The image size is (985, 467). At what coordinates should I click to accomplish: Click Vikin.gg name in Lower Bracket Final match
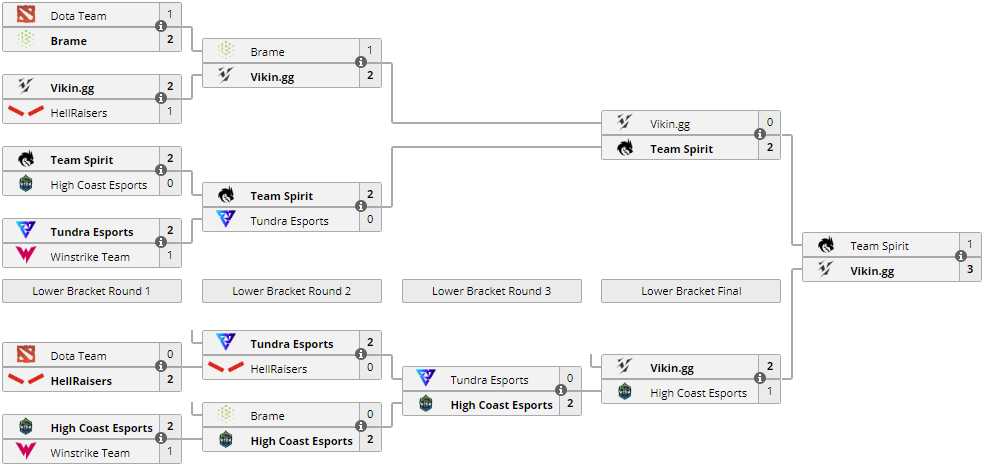coord(672,367)
